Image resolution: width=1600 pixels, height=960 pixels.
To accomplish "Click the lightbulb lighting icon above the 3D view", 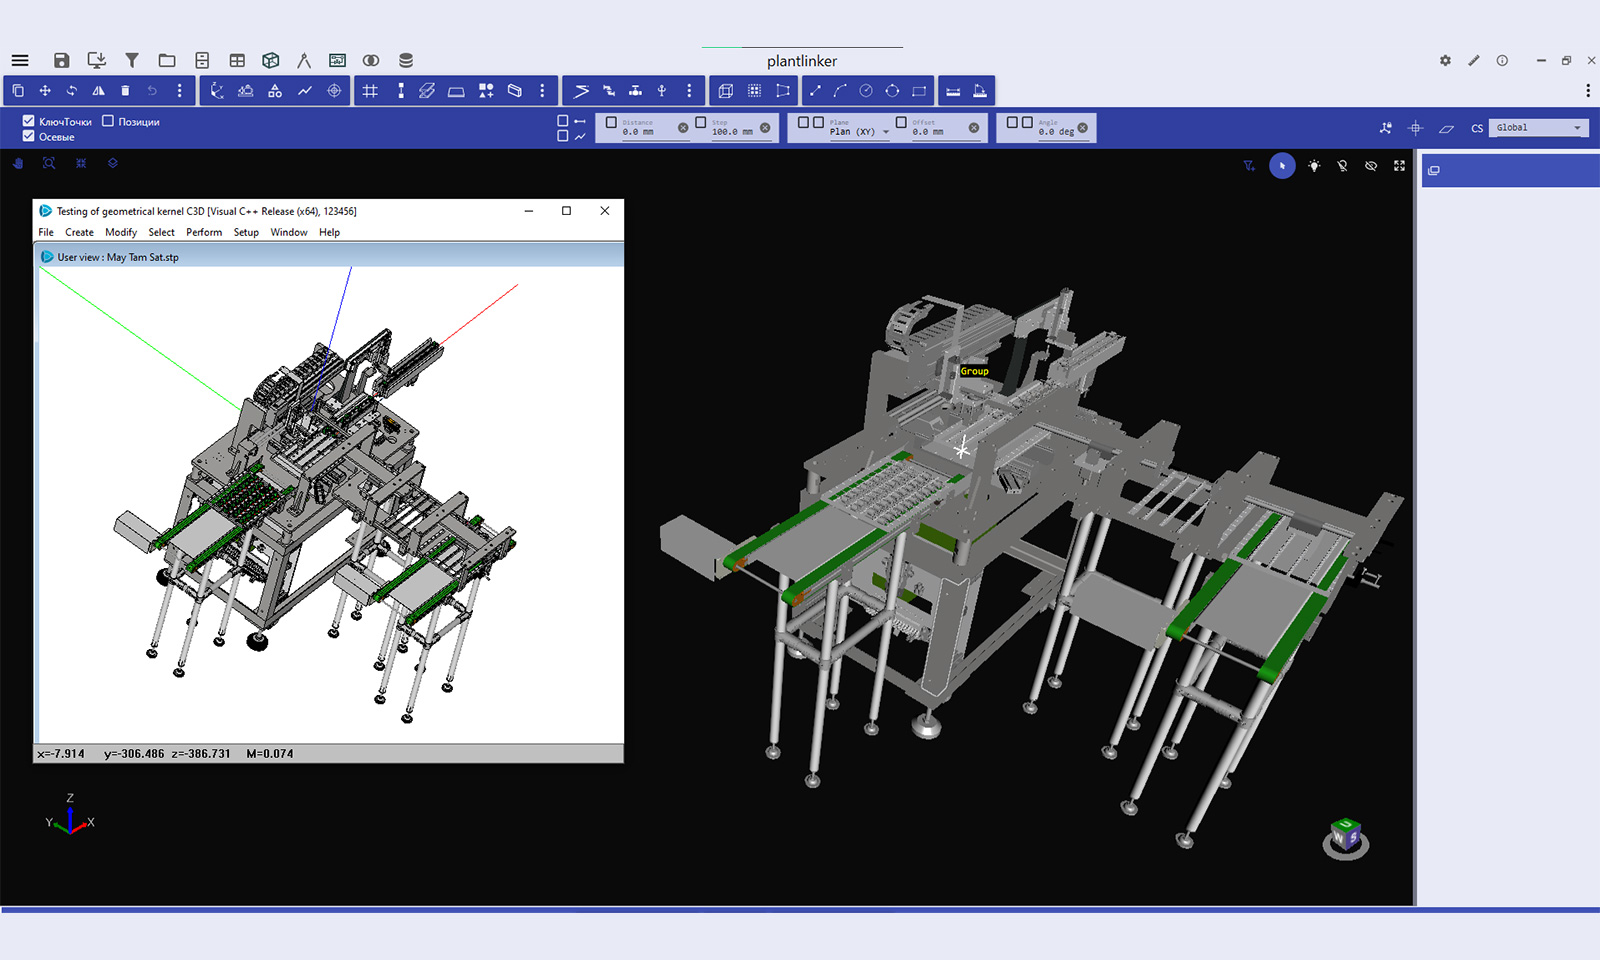I will [1314, 165].
